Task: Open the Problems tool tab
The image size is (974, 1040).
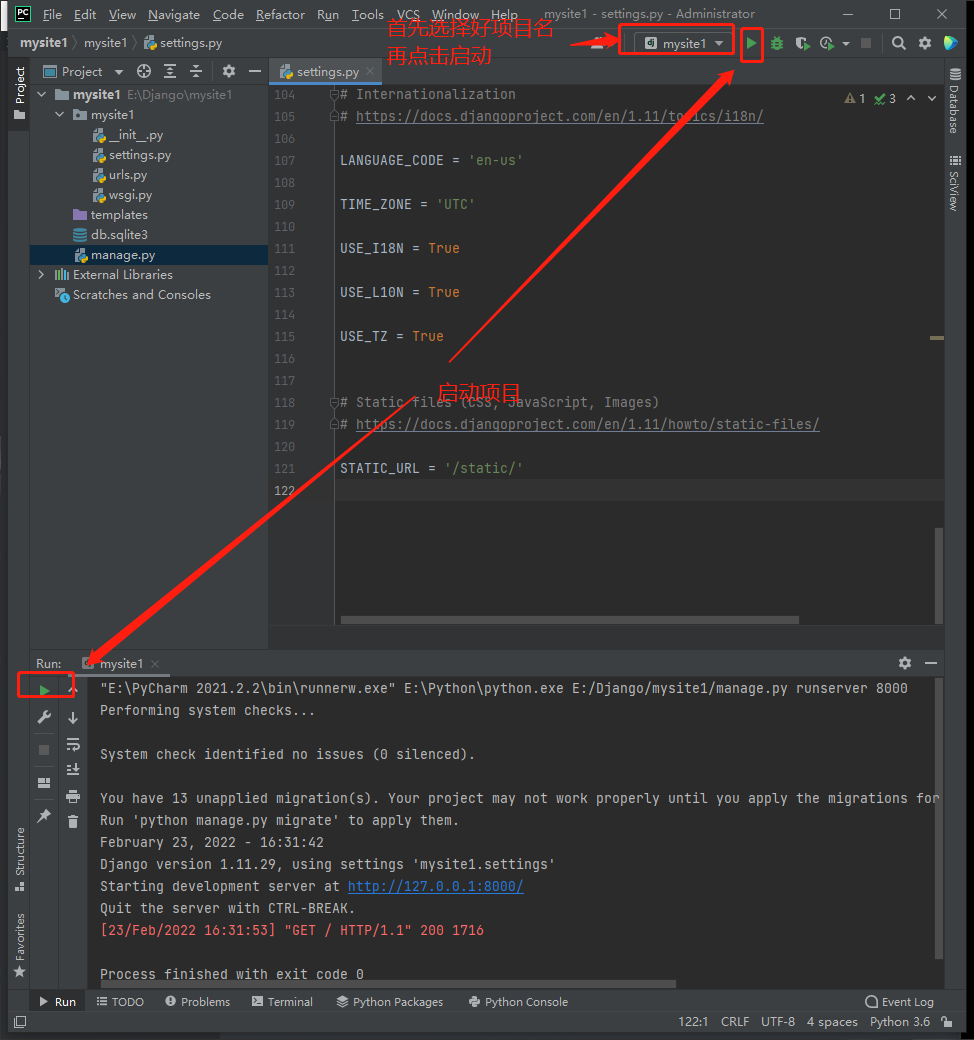Action: click(197, 1002)
